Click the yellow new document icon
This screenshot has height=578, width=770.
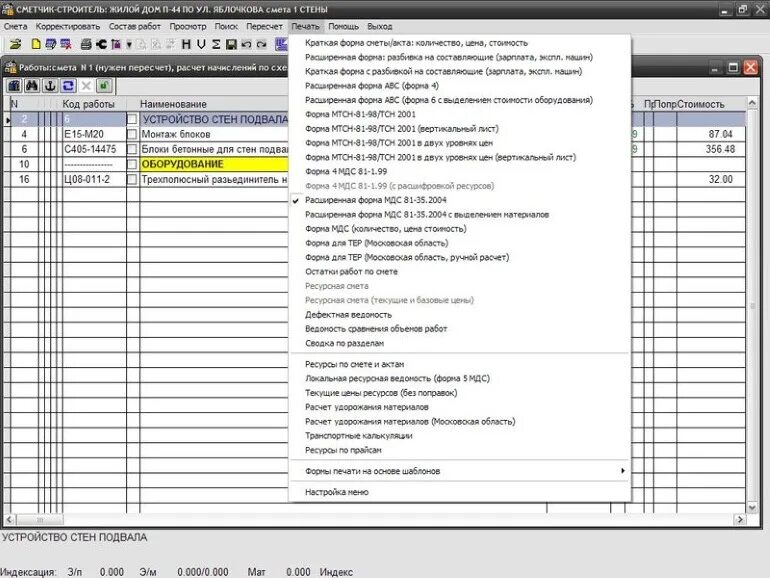[x=36, y=45]
